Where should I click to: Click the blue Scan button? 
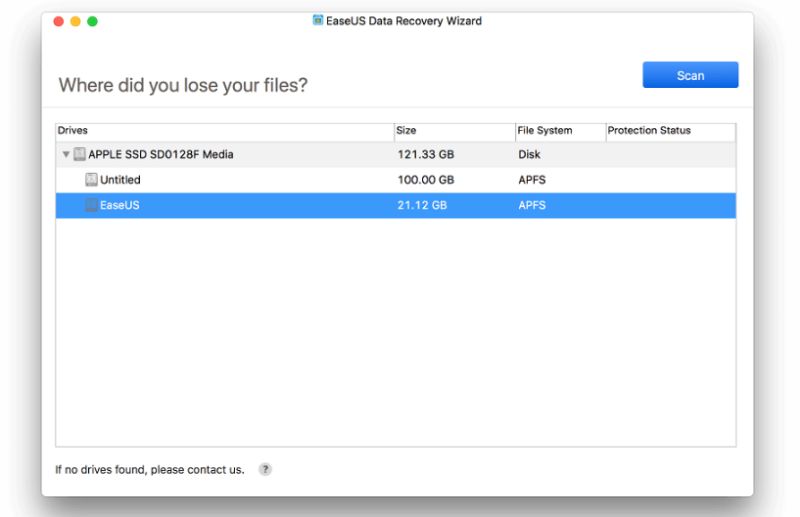(x=690, y=75)
